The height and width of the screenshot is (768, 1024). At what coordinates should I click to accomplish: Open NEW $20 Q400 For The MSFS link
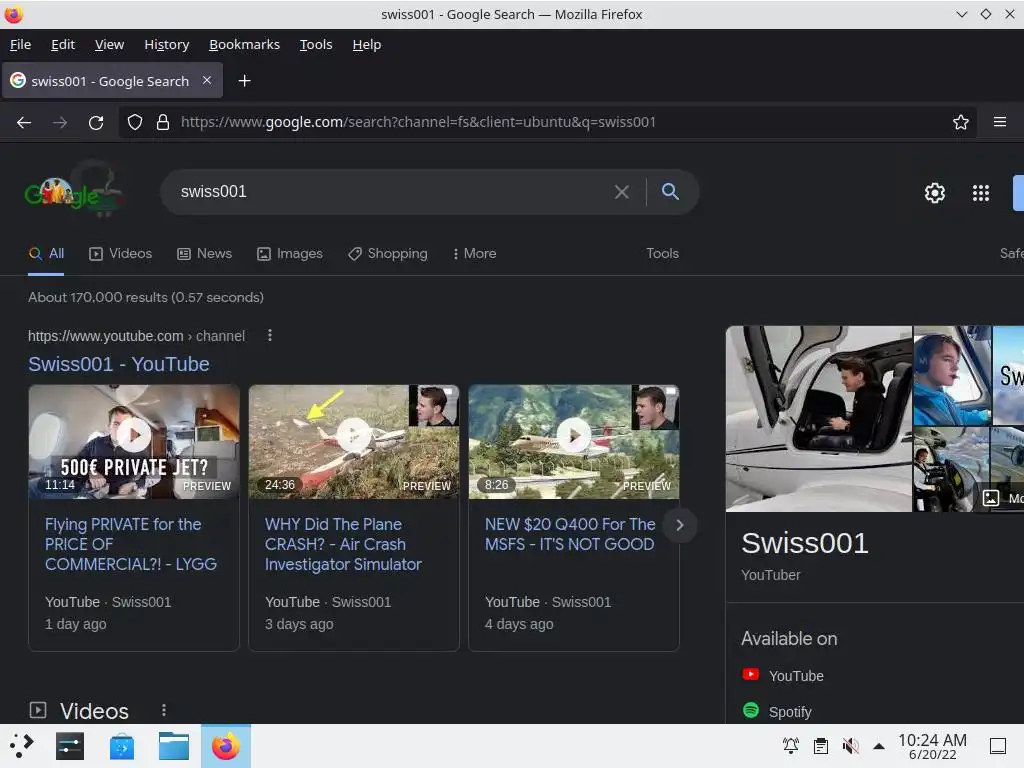click(x=570, y=534)
